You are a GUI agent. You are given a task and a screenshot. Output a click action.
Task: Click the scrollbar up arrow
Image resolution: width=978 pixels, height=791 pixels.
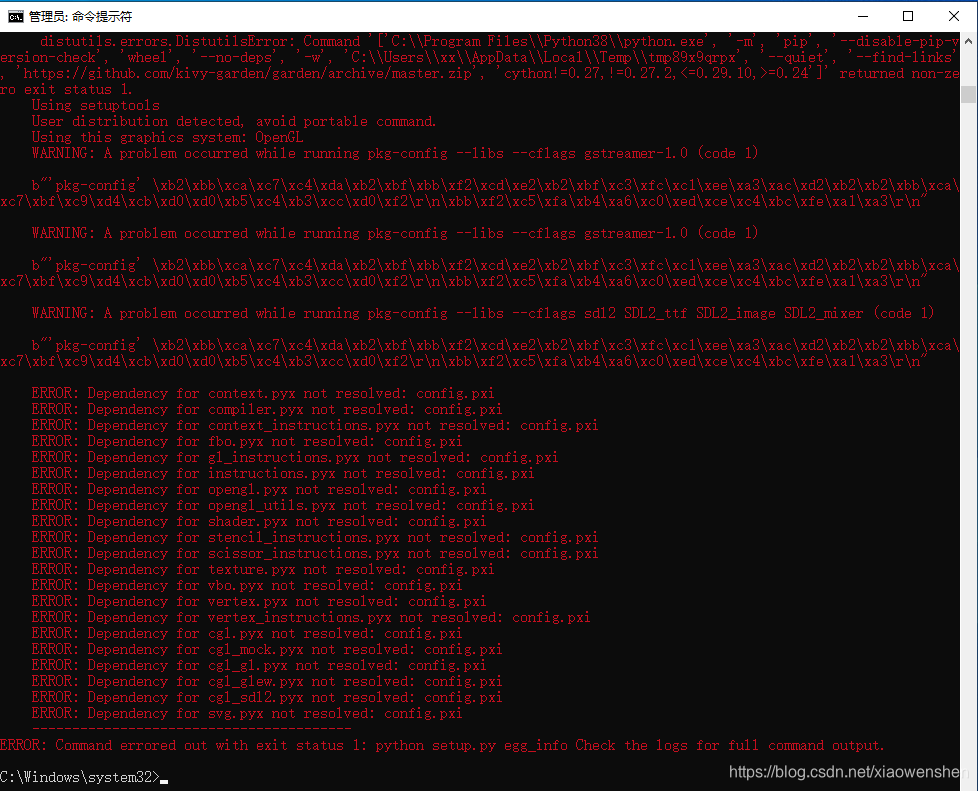click(x=968, y=41)
